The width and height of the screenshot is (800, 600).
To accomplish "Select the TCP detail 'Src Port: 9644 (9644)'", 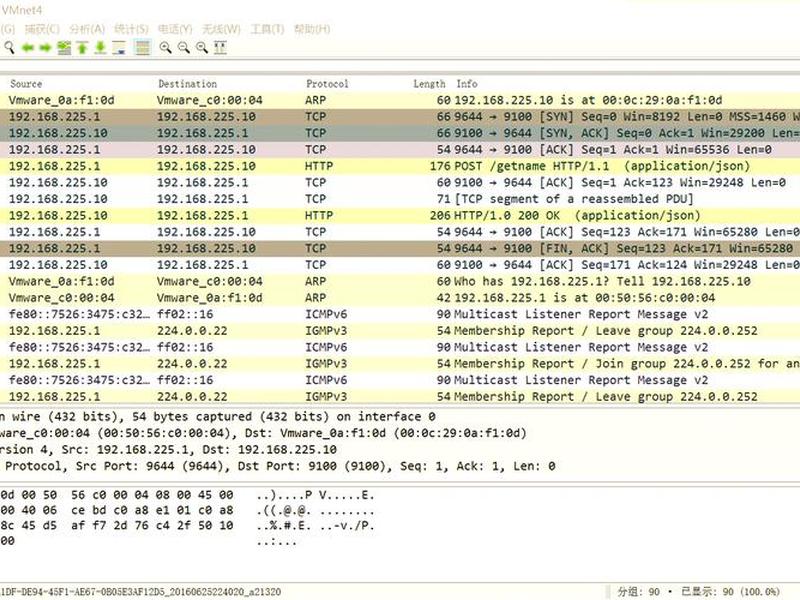I will (153, 466).
